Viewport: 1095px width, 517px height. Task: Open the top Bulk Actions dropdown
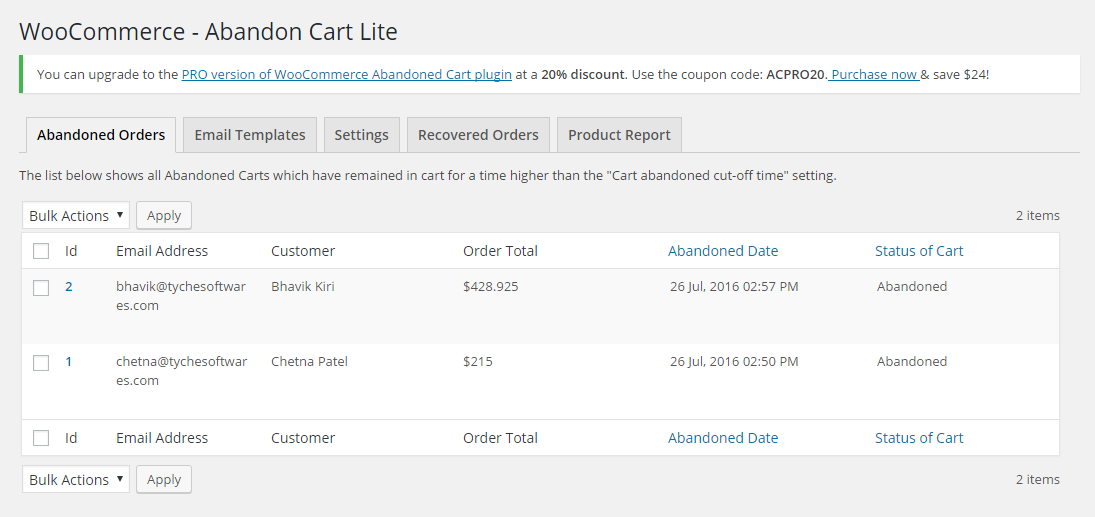76,216
